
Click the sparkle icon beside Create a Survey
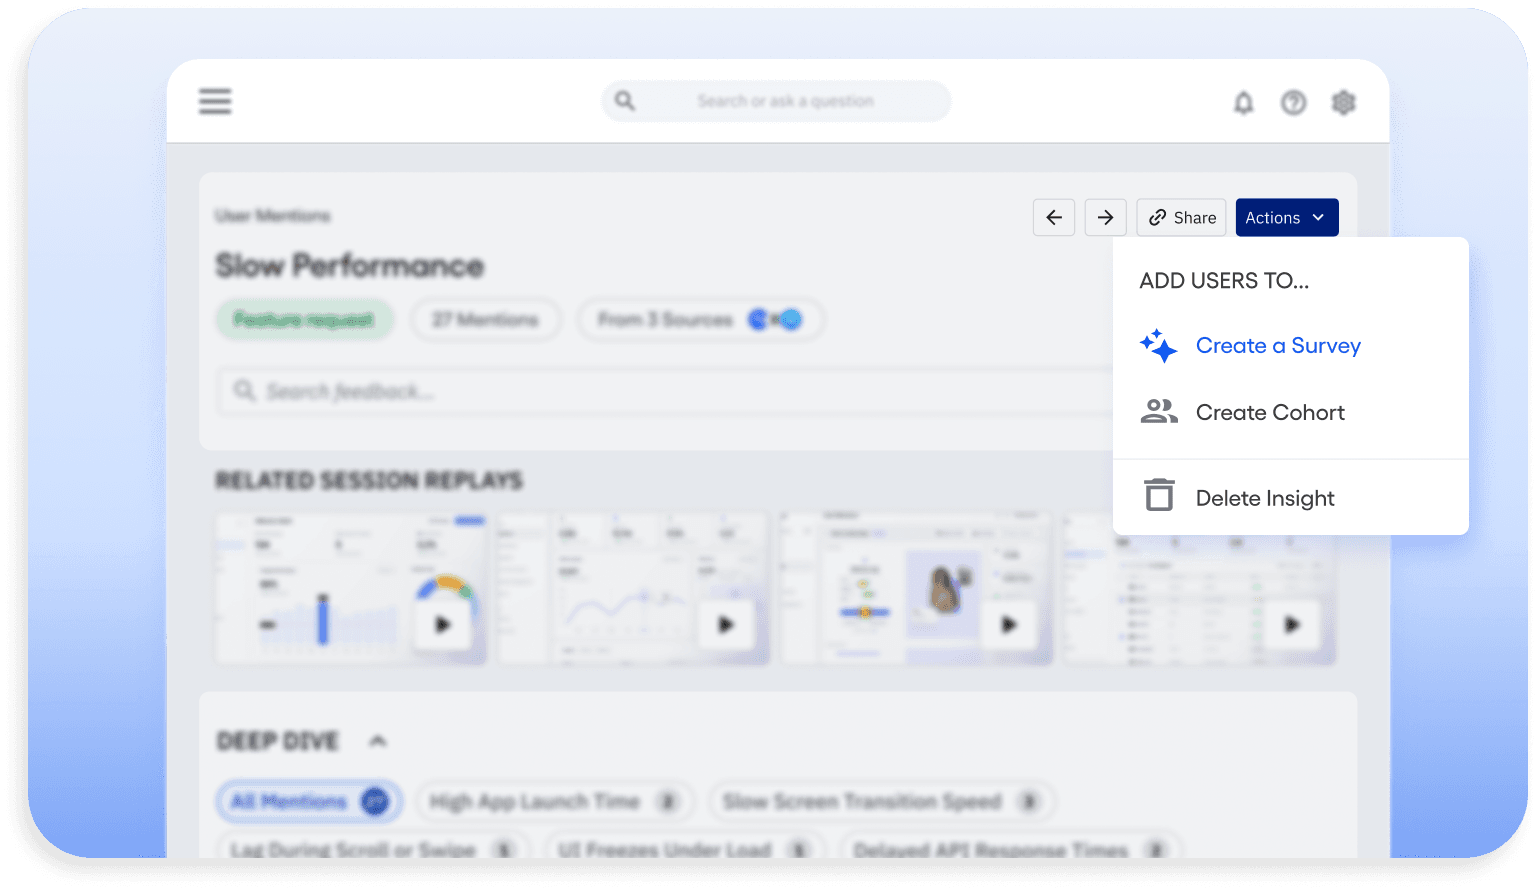[1158, 346]
